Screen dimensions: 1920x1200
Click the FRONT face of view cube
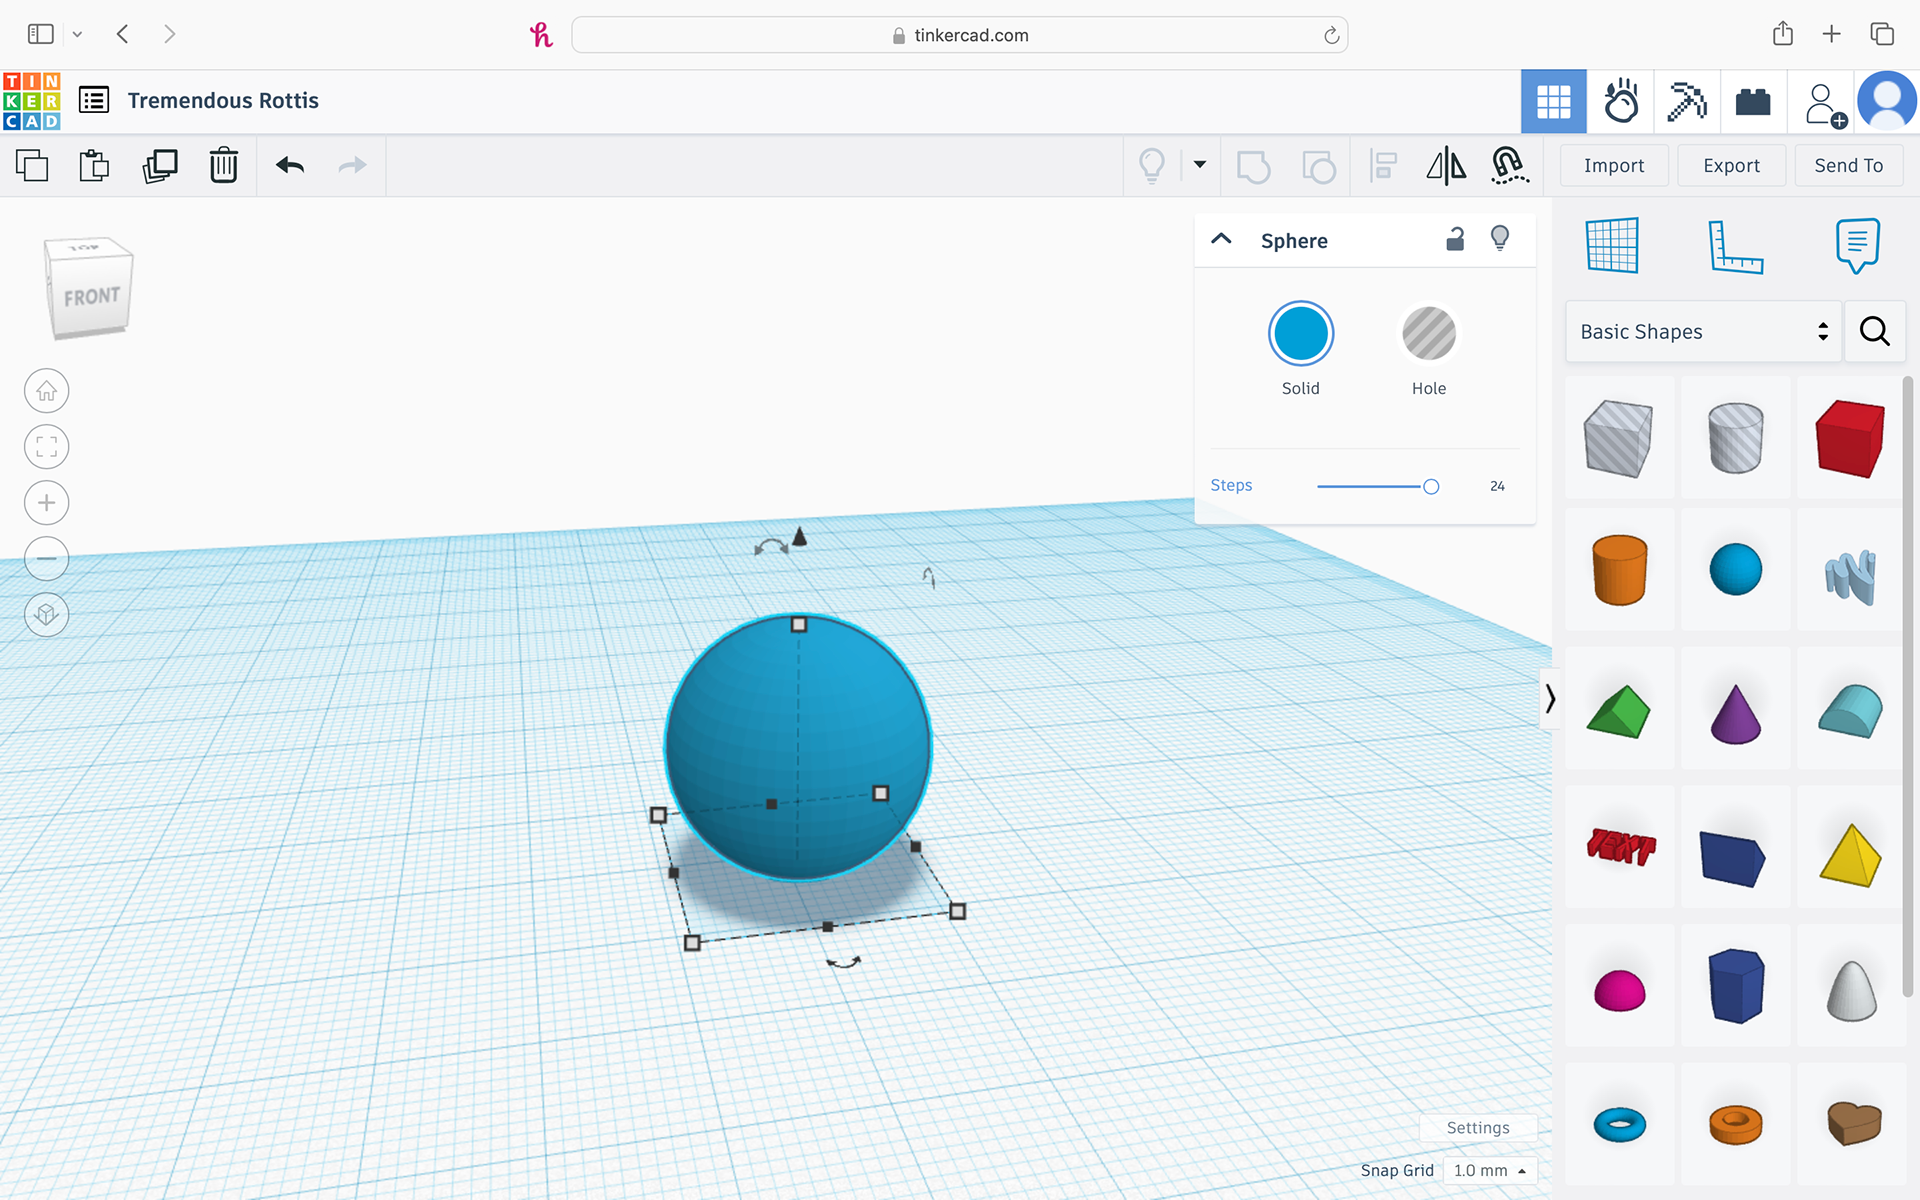[91, 297]
